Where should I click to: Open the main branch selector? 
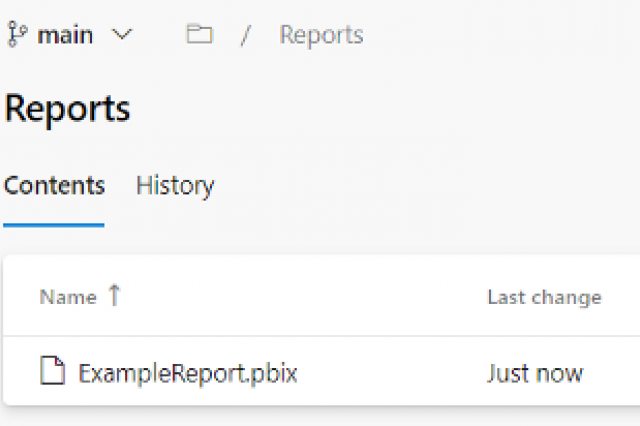70,35
